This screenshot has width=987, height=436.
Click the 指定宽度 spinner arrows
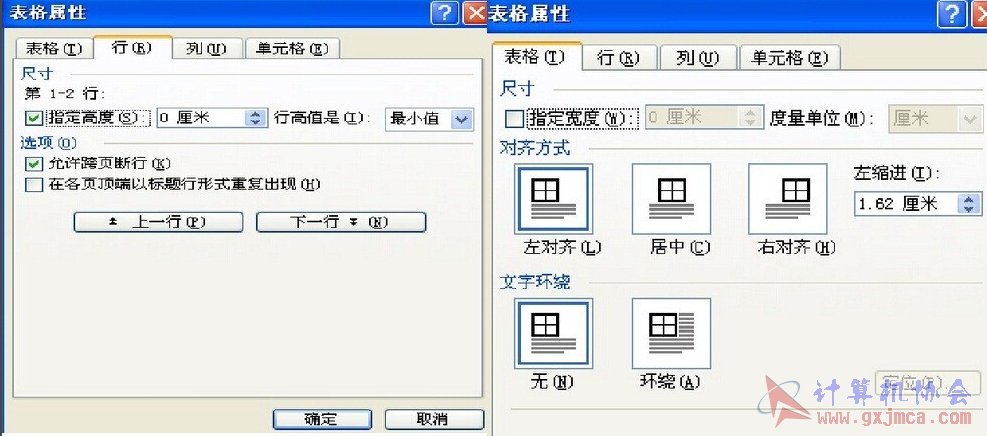coord(749,118)
